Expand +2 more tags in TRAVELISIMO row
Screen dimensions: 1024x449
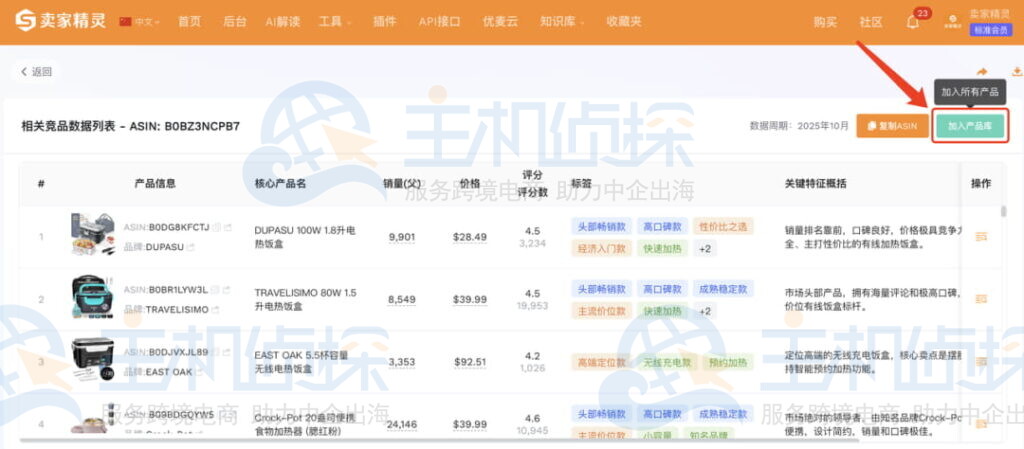coord(705,311)
